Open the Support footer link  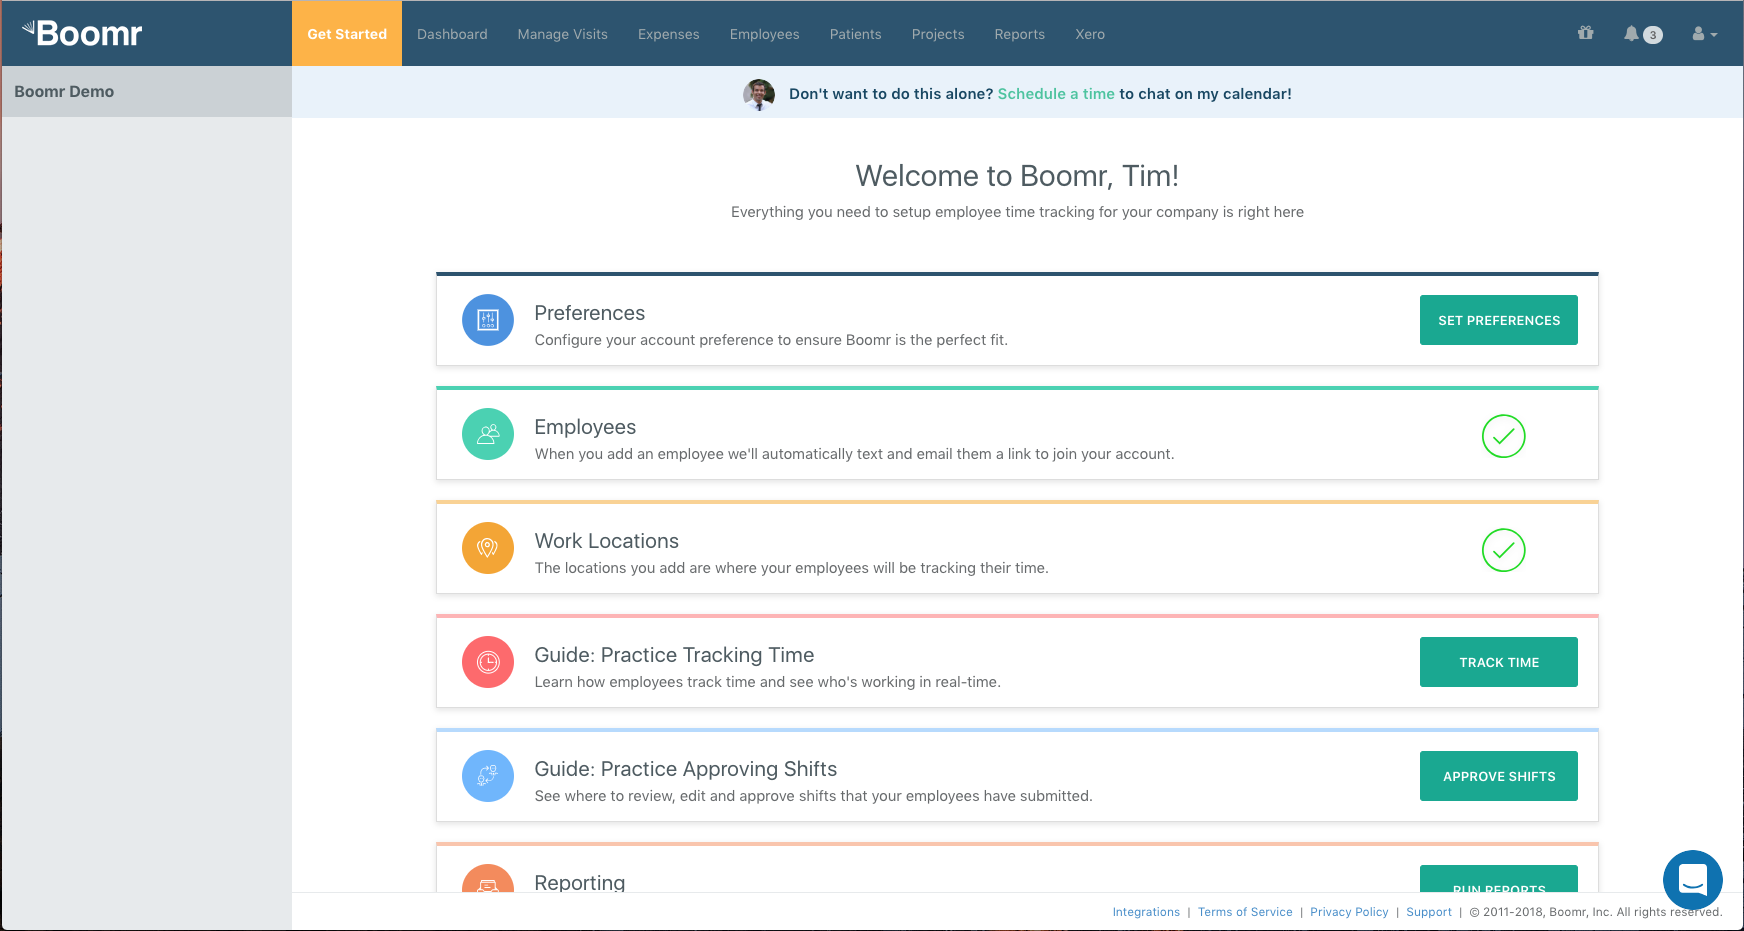pyautogui.click(x=1429, y=912)
